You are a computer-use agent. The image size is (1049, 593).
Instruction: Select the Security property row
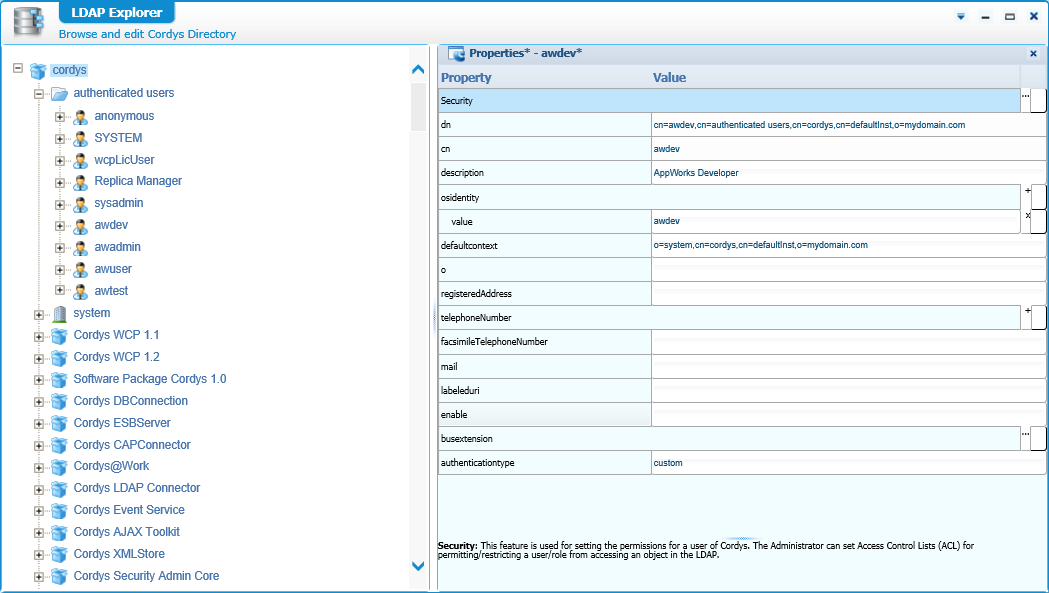tap(729, 100)
